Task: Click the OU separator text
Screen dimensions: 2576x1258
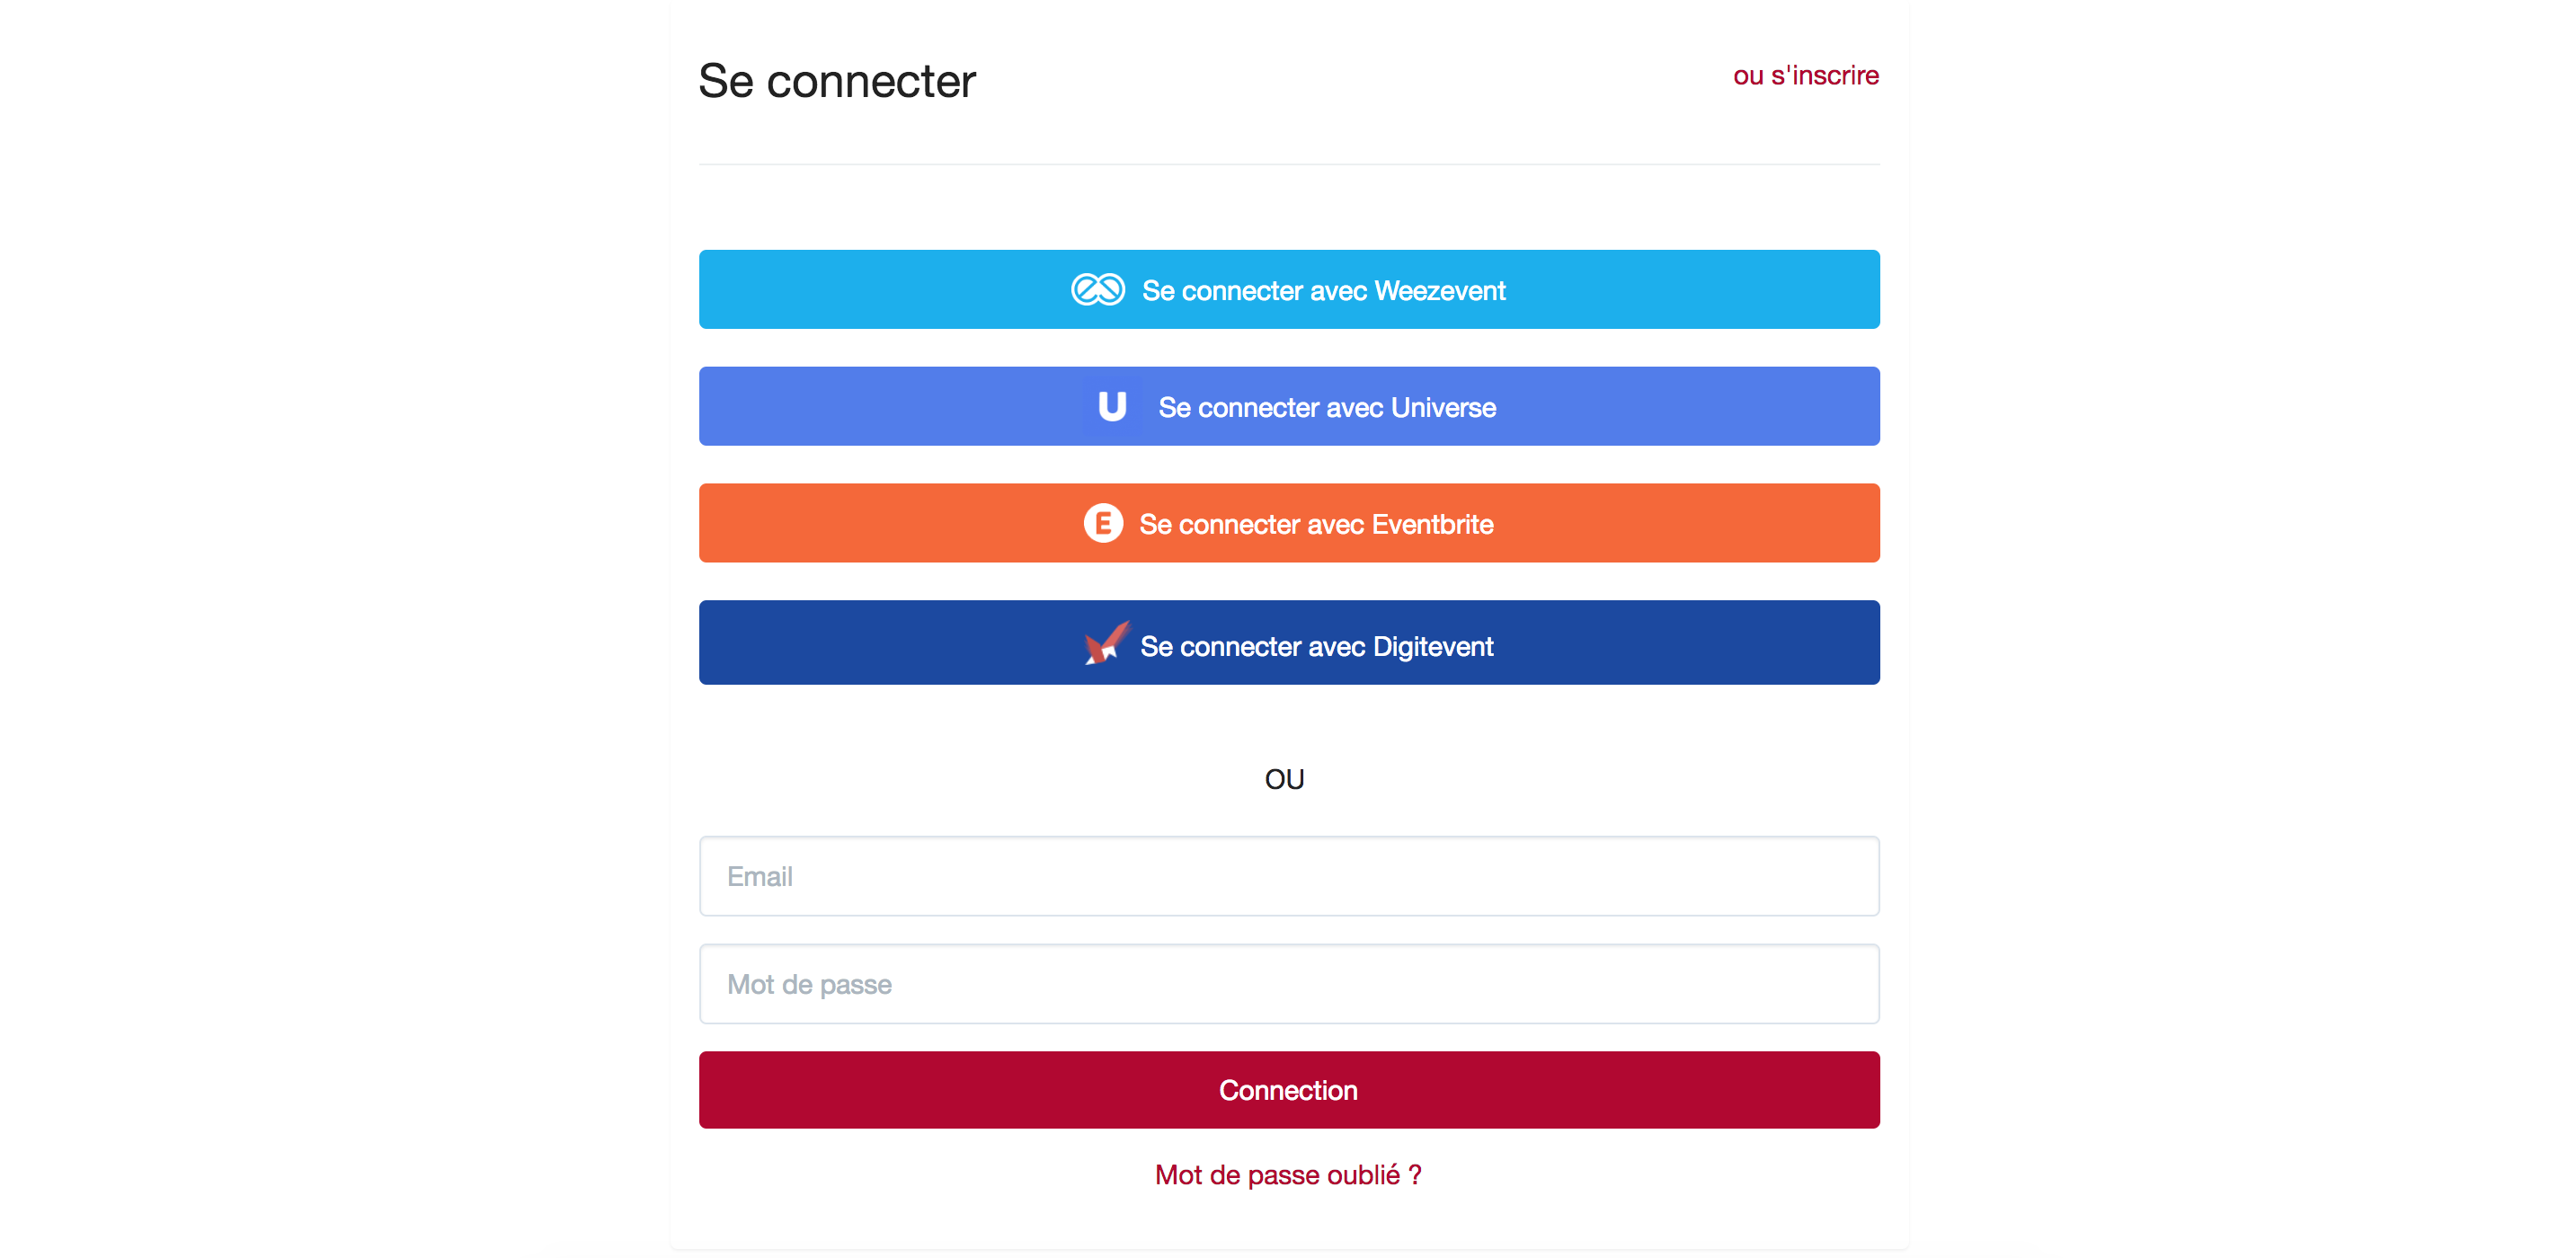Action: coord(1284,779)
